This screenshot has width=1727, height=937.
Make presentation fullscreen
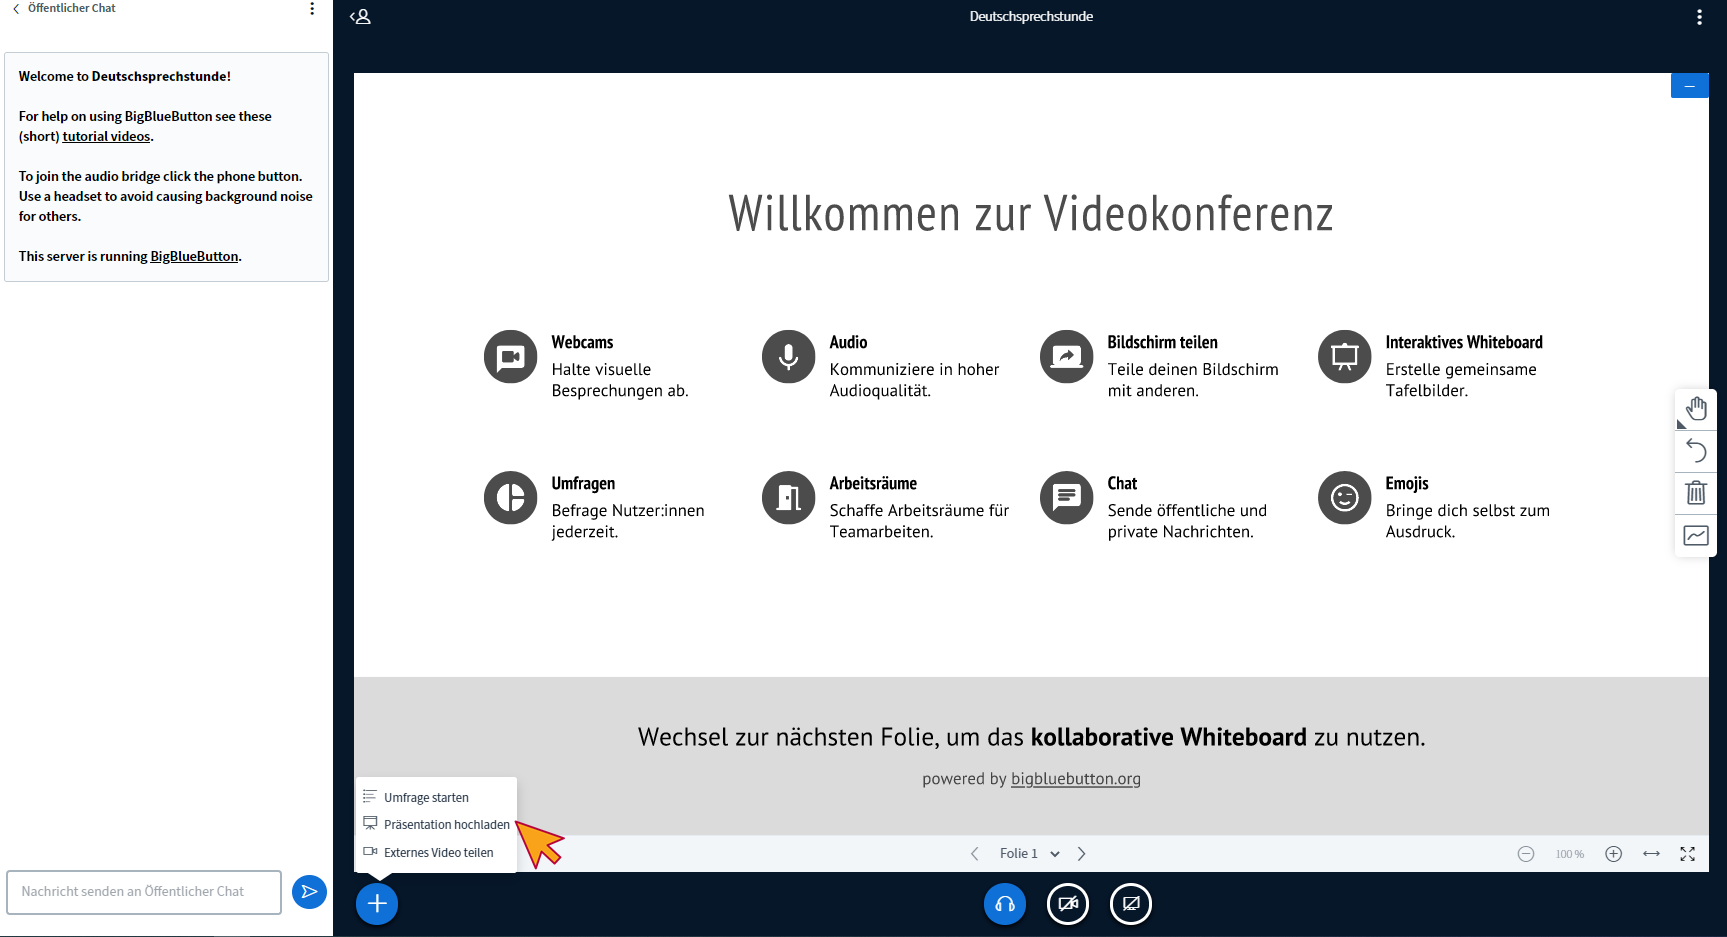(1688, 854)
